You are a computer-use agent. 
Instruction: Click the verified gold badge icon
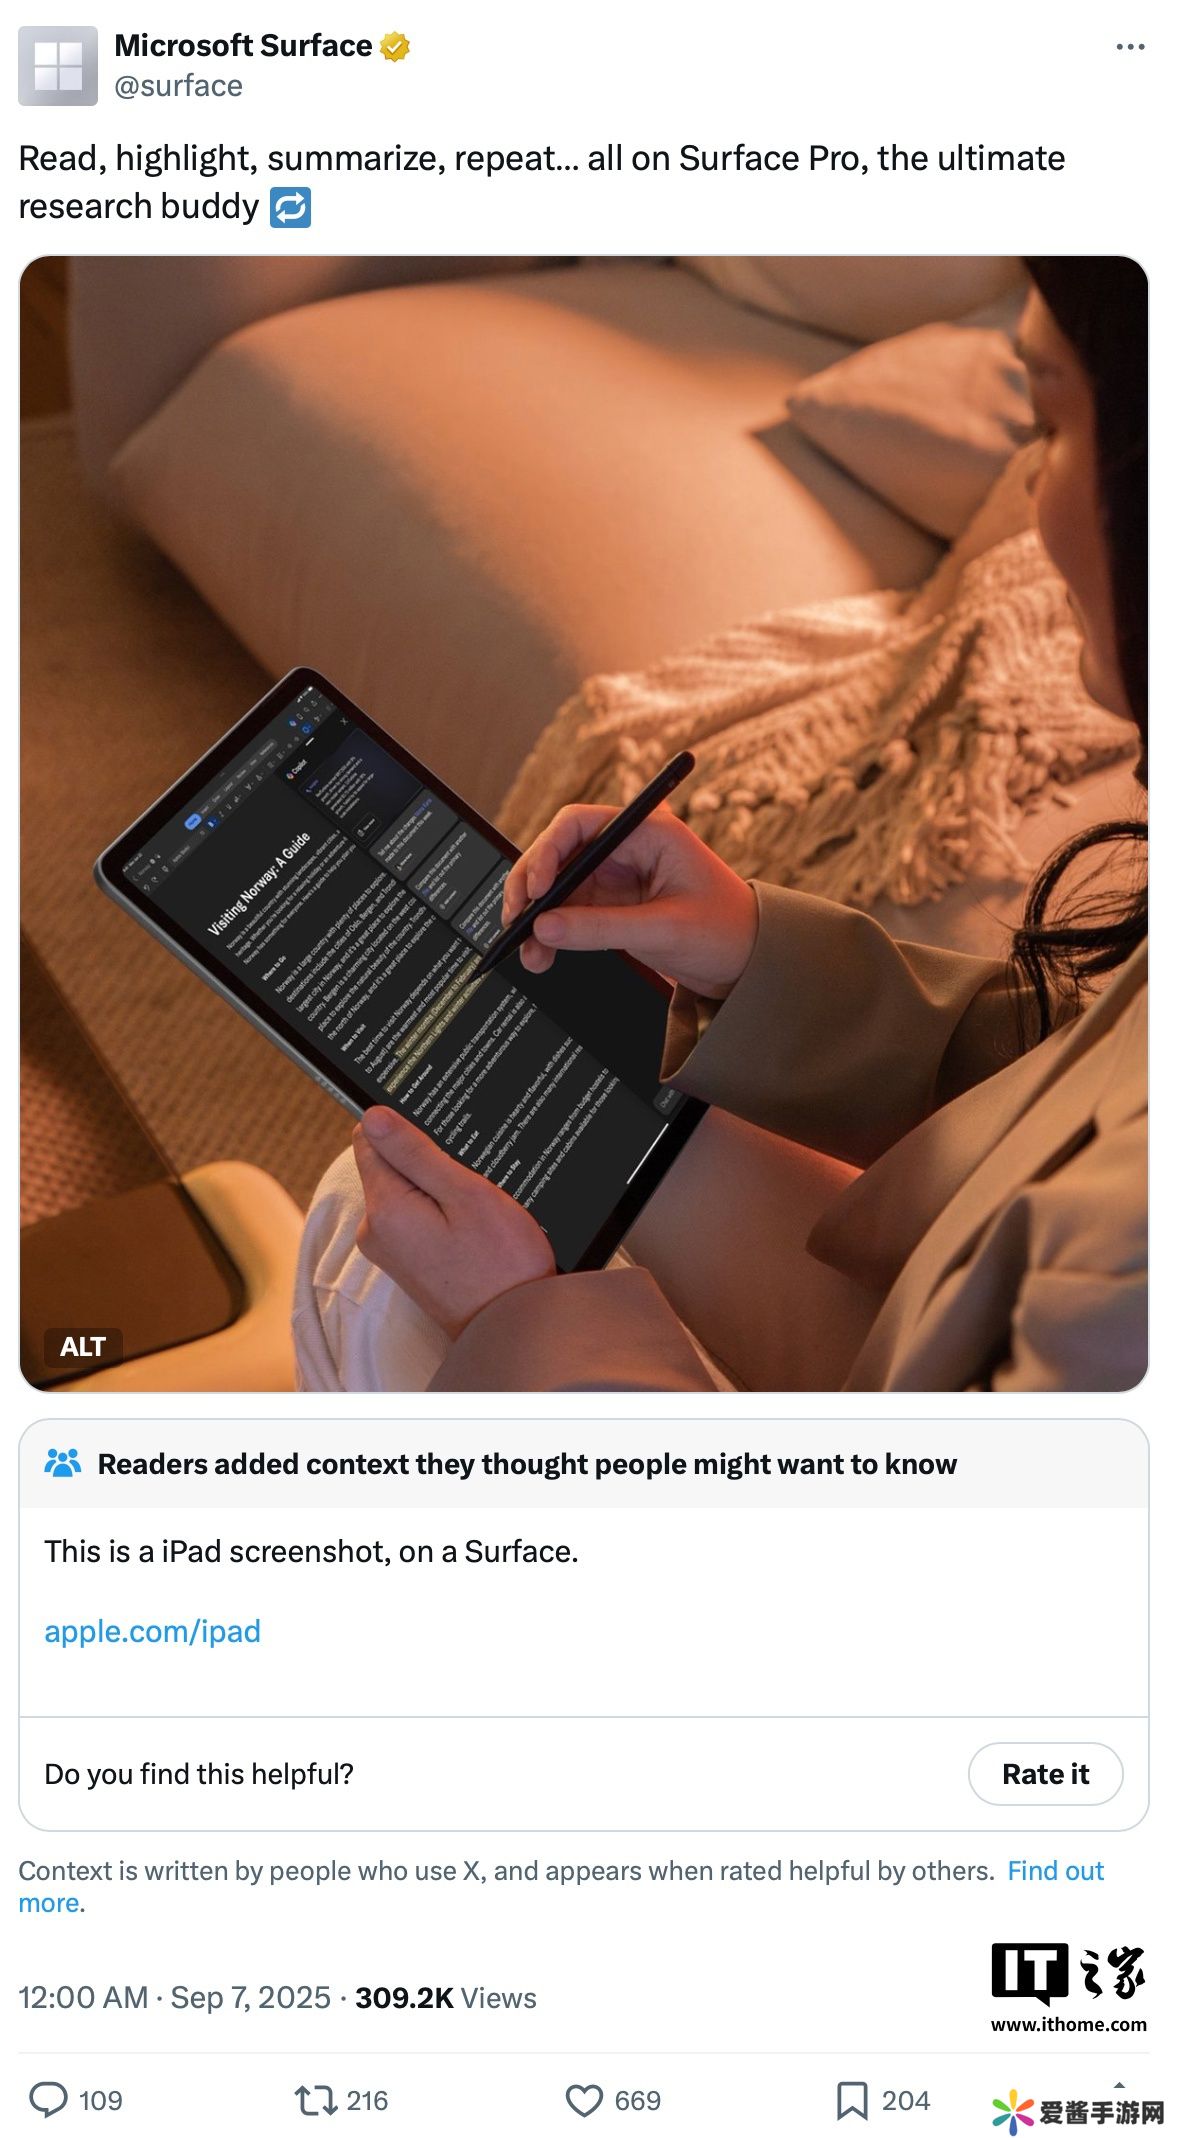click(x=395, y=46)
